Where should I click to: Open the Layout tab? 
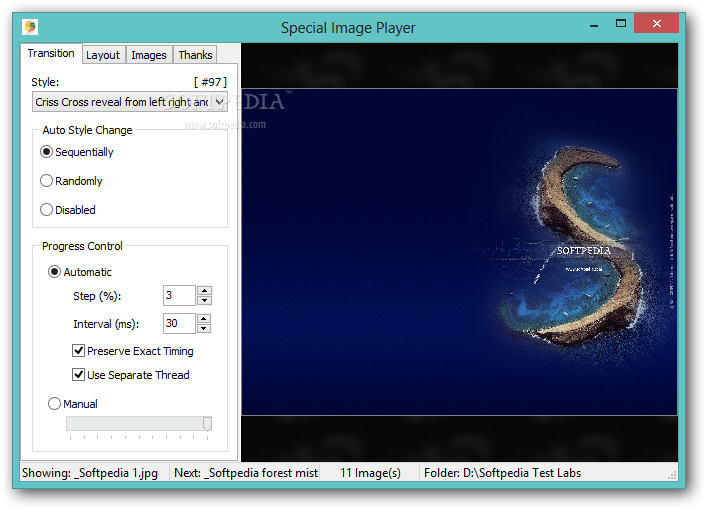pos(103,55)
